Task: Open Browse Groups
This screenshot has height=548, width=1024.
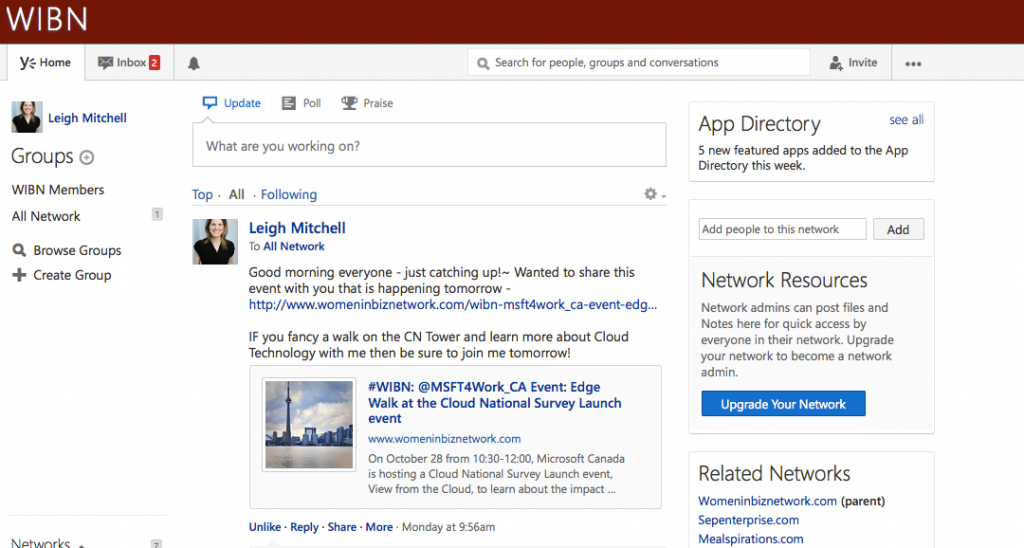Action: (67, 250)
